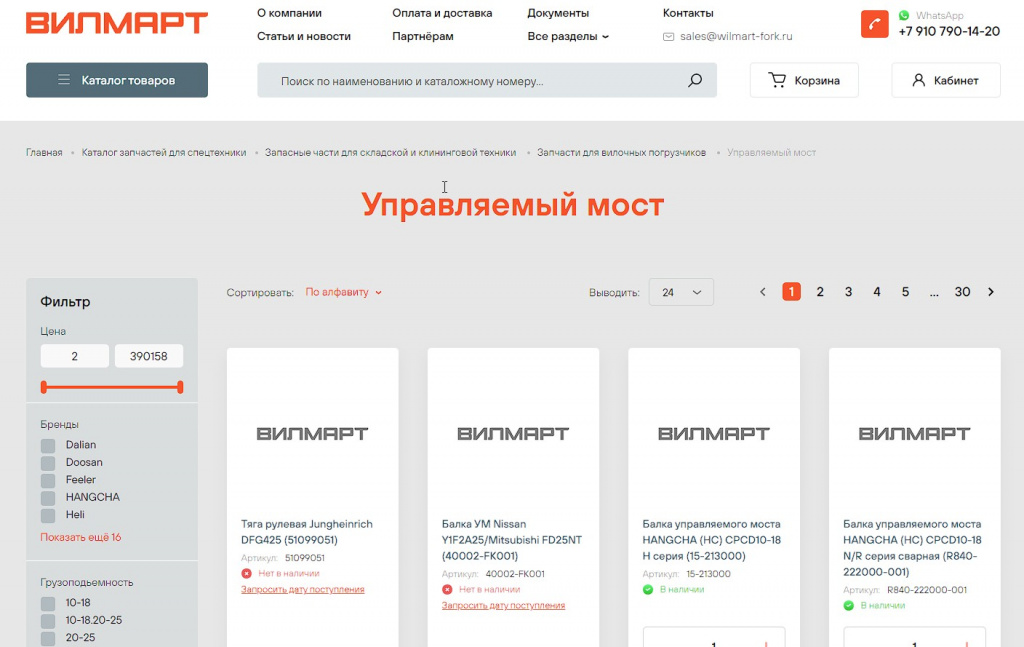
Task: Check the Dalian brand checkbox
Action: tap(48, 446)
